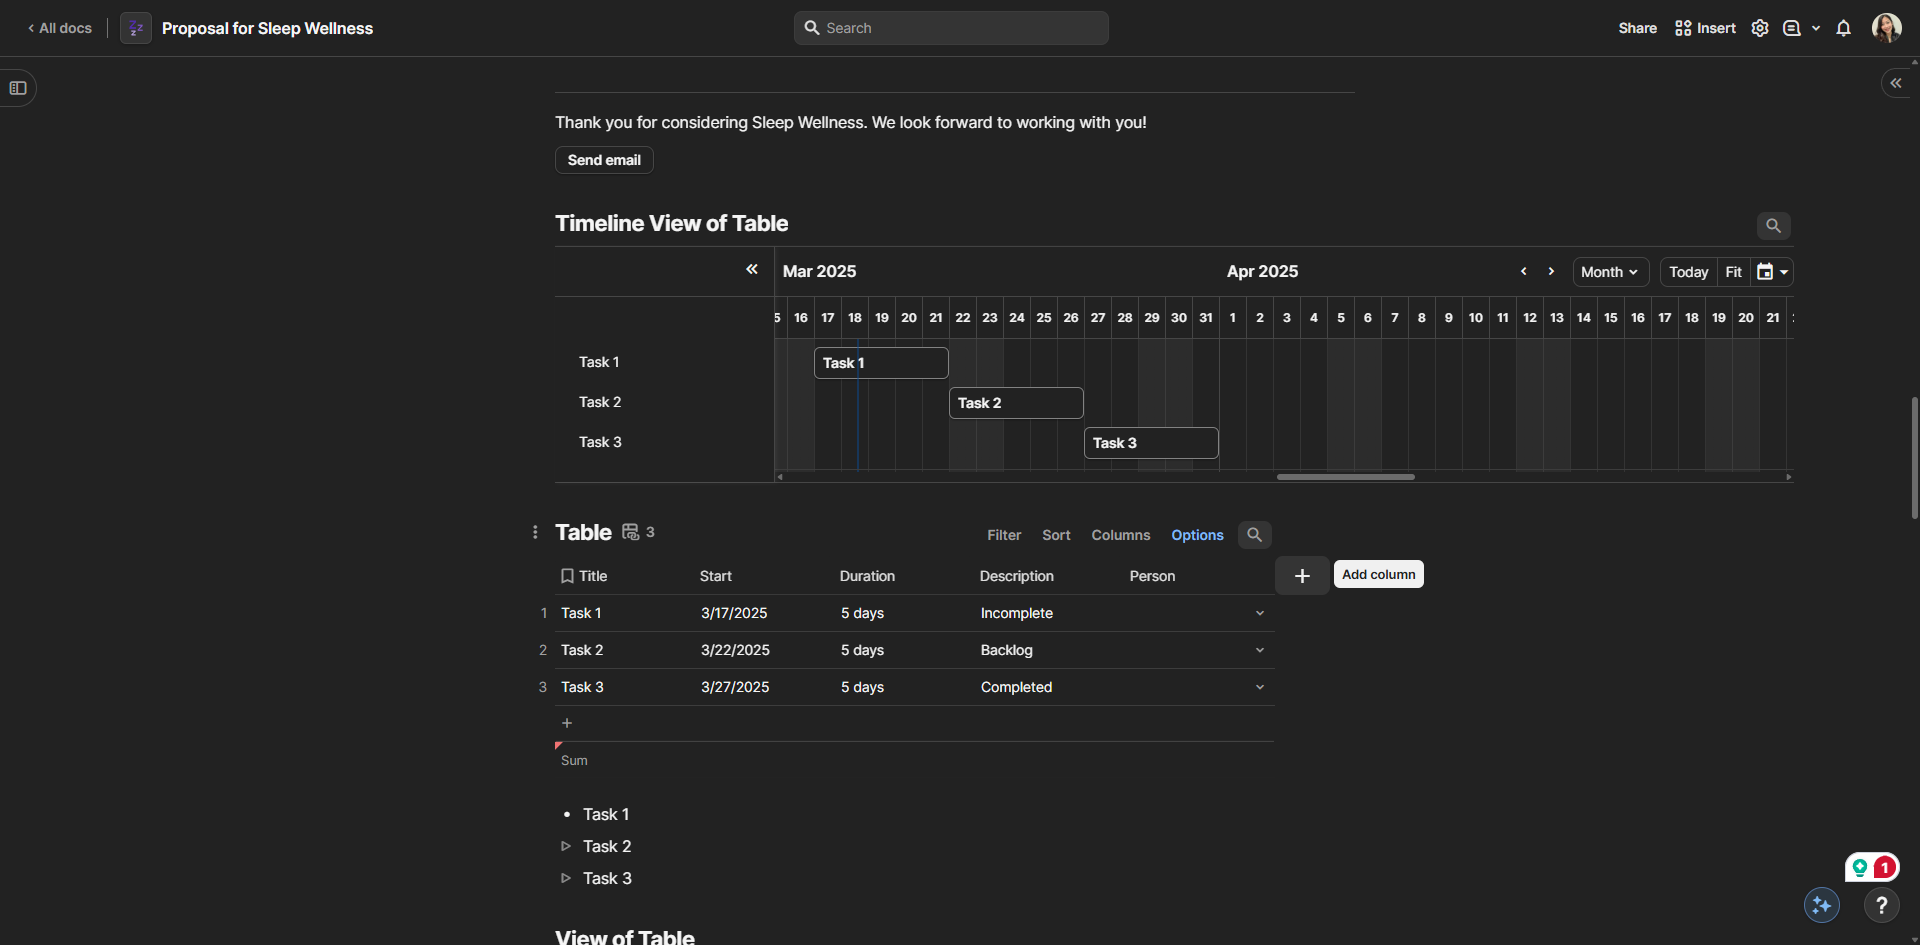The height and width of the screenshot is (945, 1920).
Task: Select the 3/27/2025 start date cell
Action: [x=735, y=687]
